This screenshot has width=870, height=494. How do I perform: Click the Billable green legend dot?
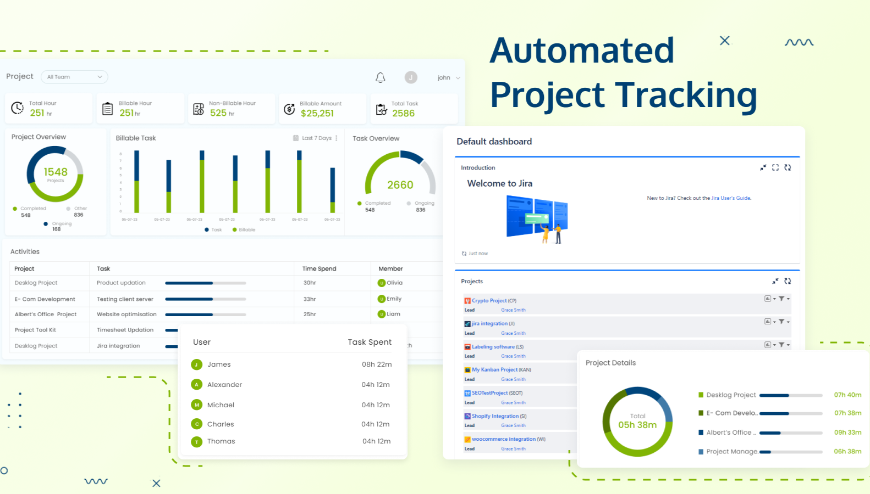point(235,230)
